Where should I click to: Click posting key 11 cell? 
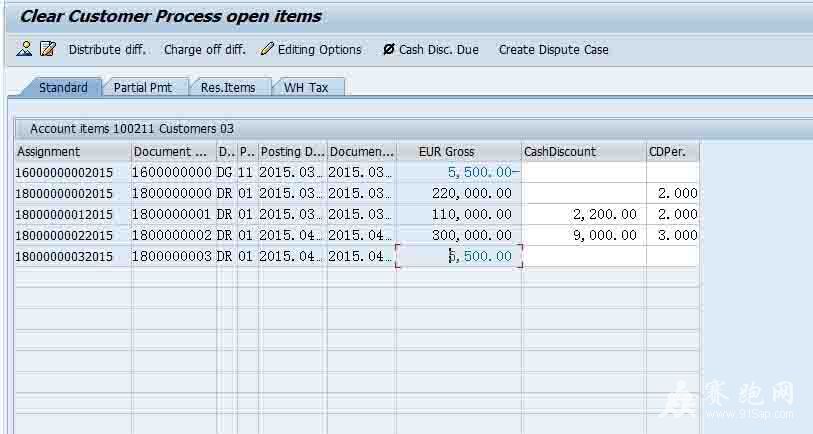tap(245, 172)
